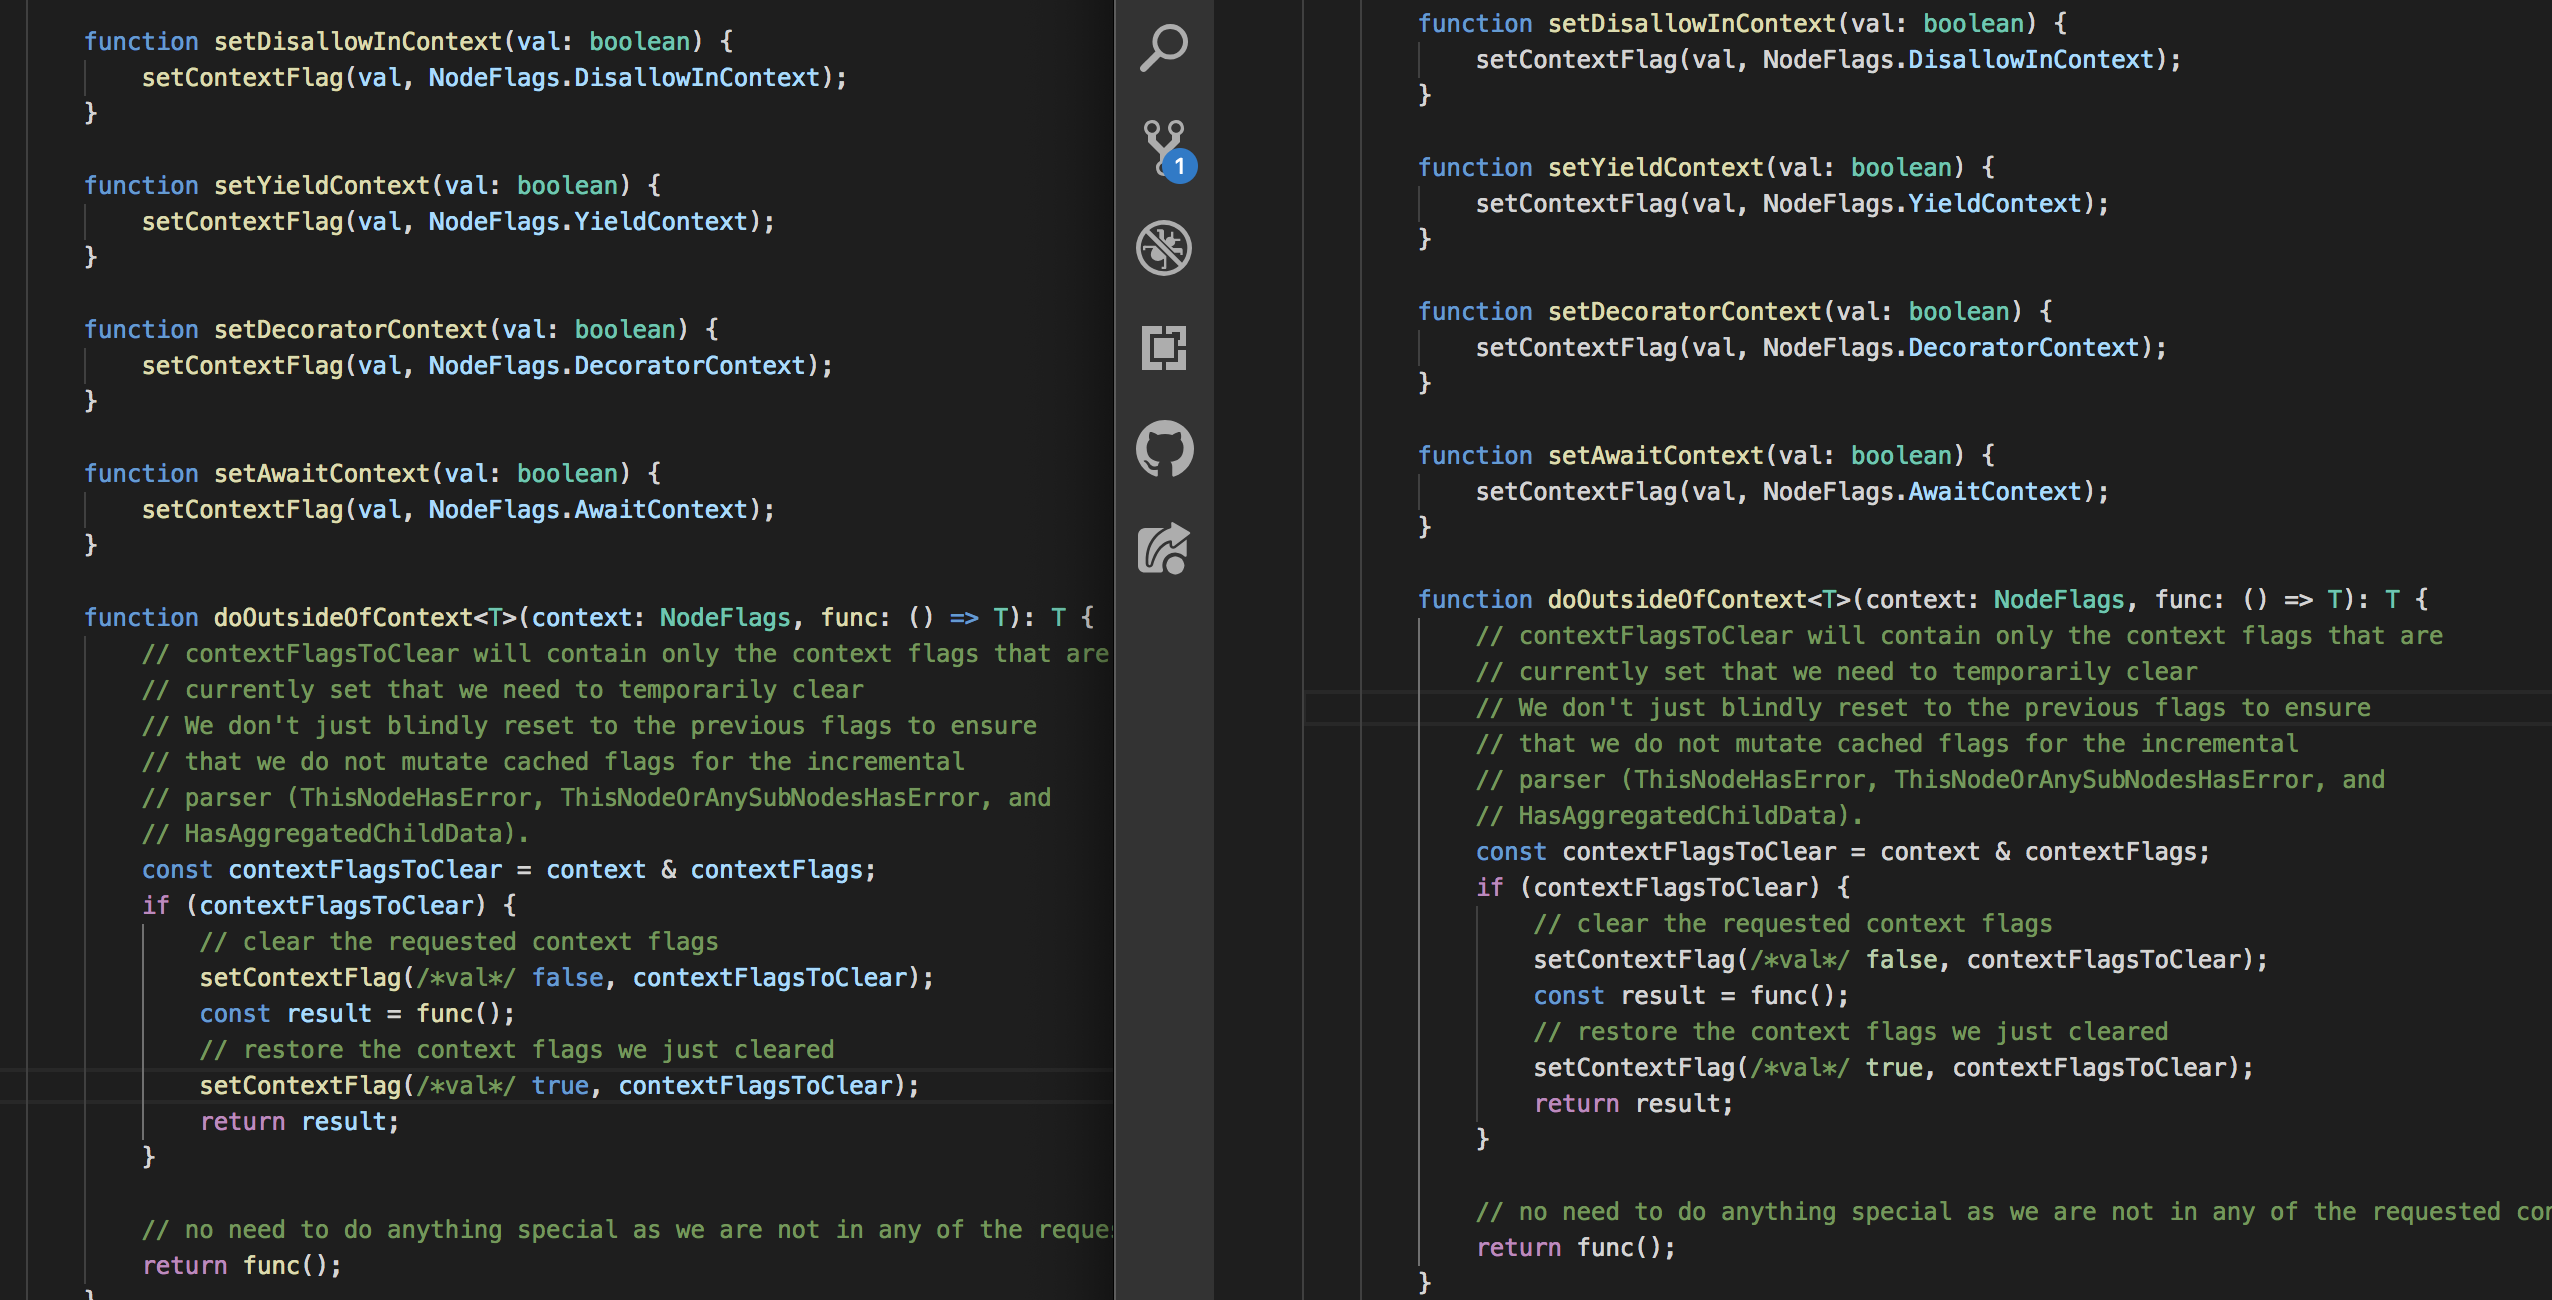Click setYieldContext function name in right editor
The height and width of the screenshot is (1300, 2552).
click(1656, 167)
